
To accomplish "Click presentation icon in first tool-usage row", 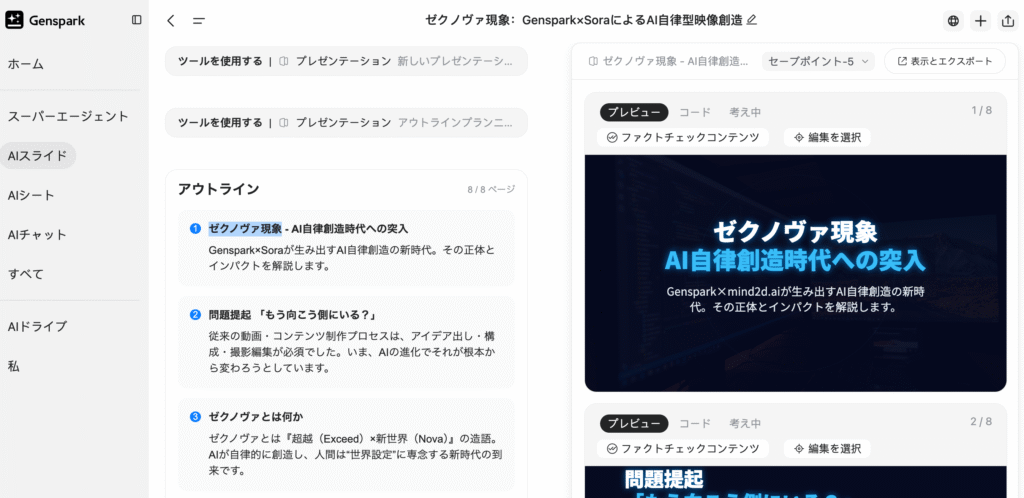I will click(x=284, y=61).
